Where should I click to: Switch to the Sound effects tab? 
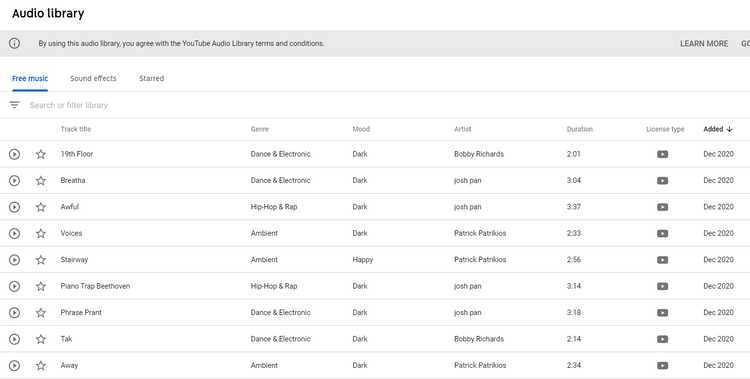click(93, 78)
